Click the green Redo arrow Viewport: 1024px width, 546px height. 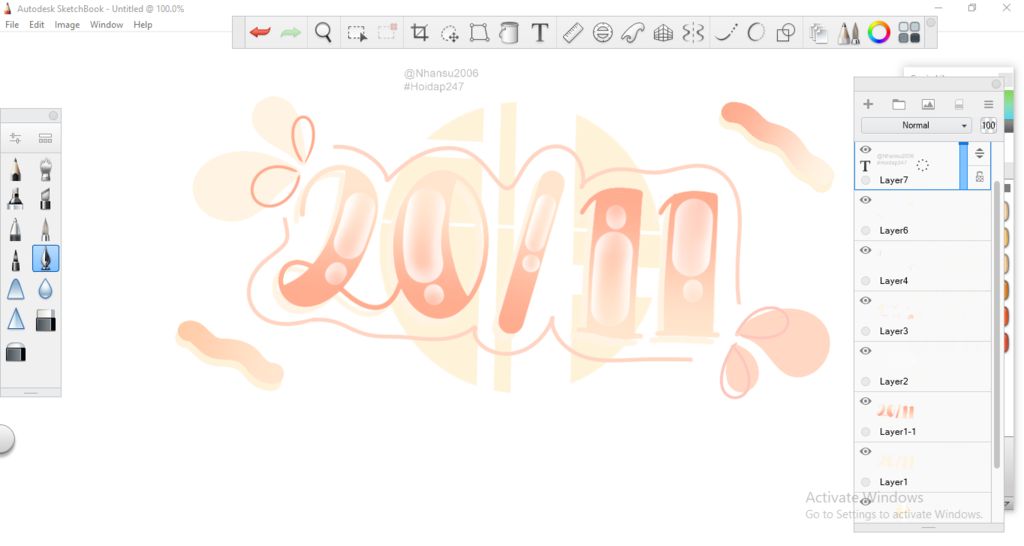290,32
